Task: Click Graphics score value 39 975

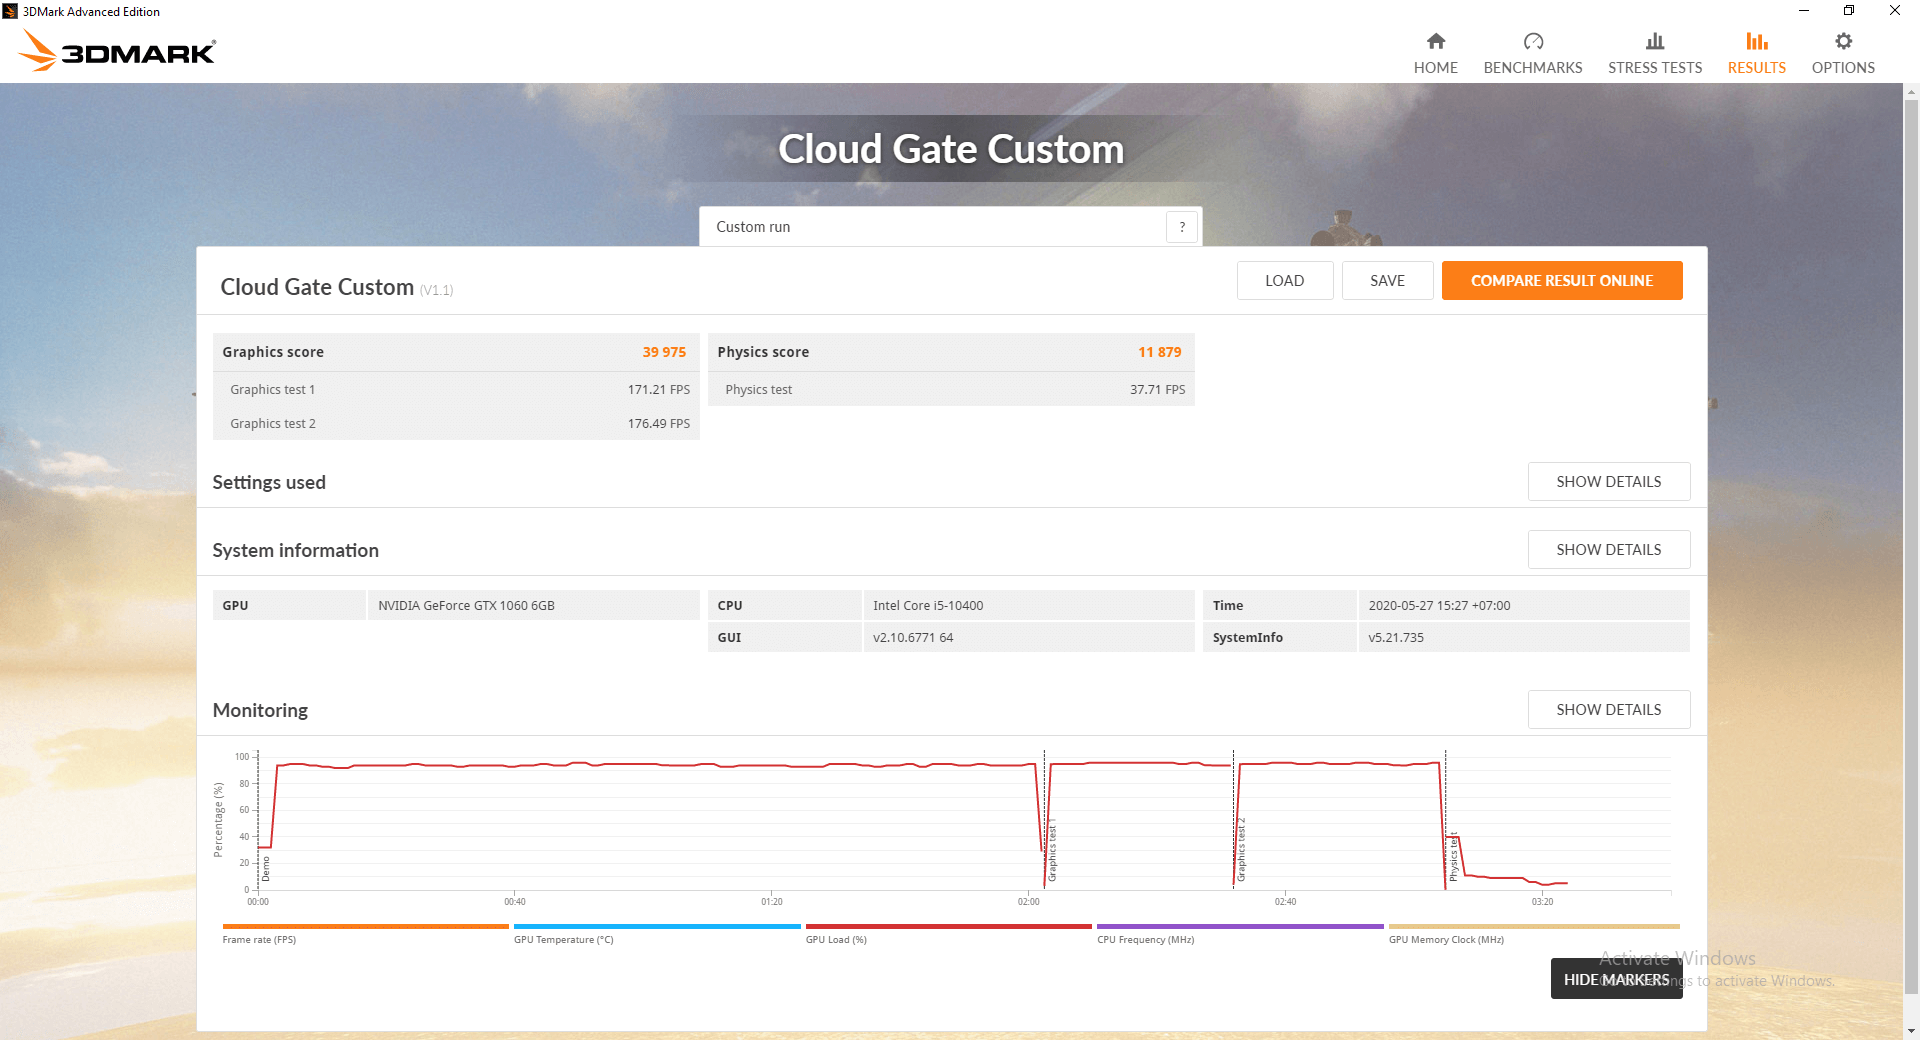Action: point(664,352)
